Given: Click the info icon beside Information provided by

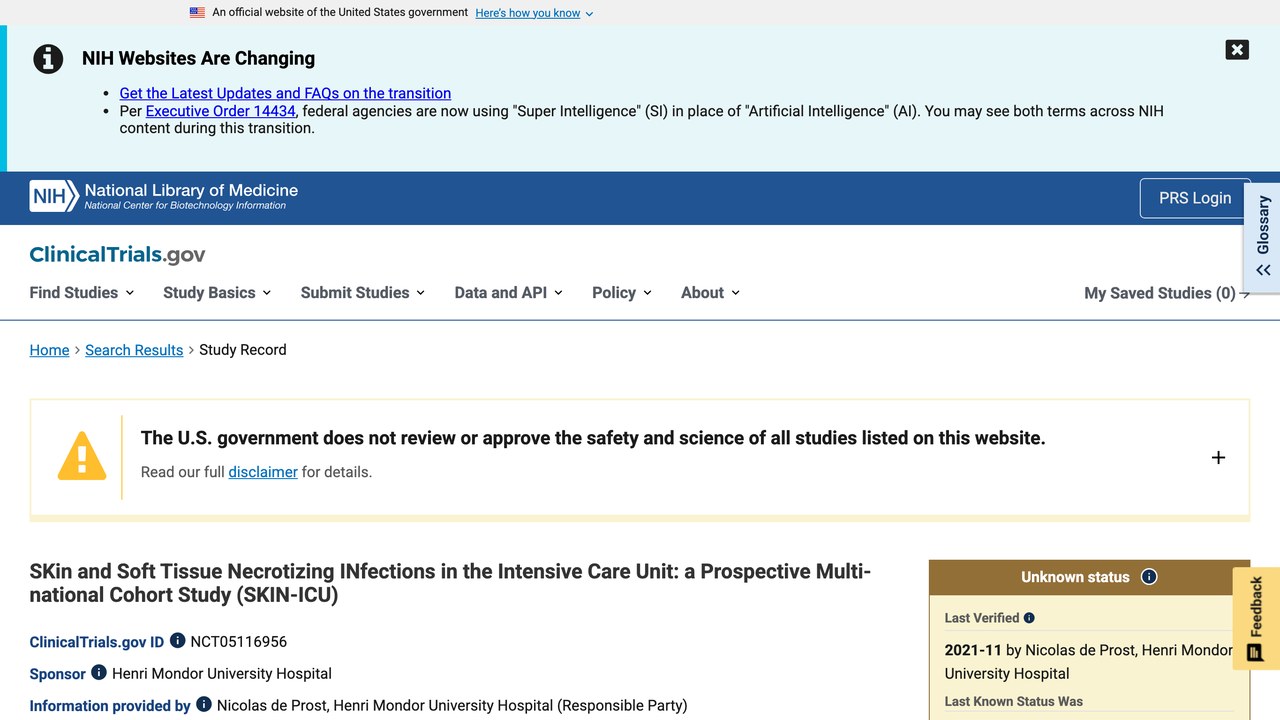Looking at the screenshot, I should point(204,704).
